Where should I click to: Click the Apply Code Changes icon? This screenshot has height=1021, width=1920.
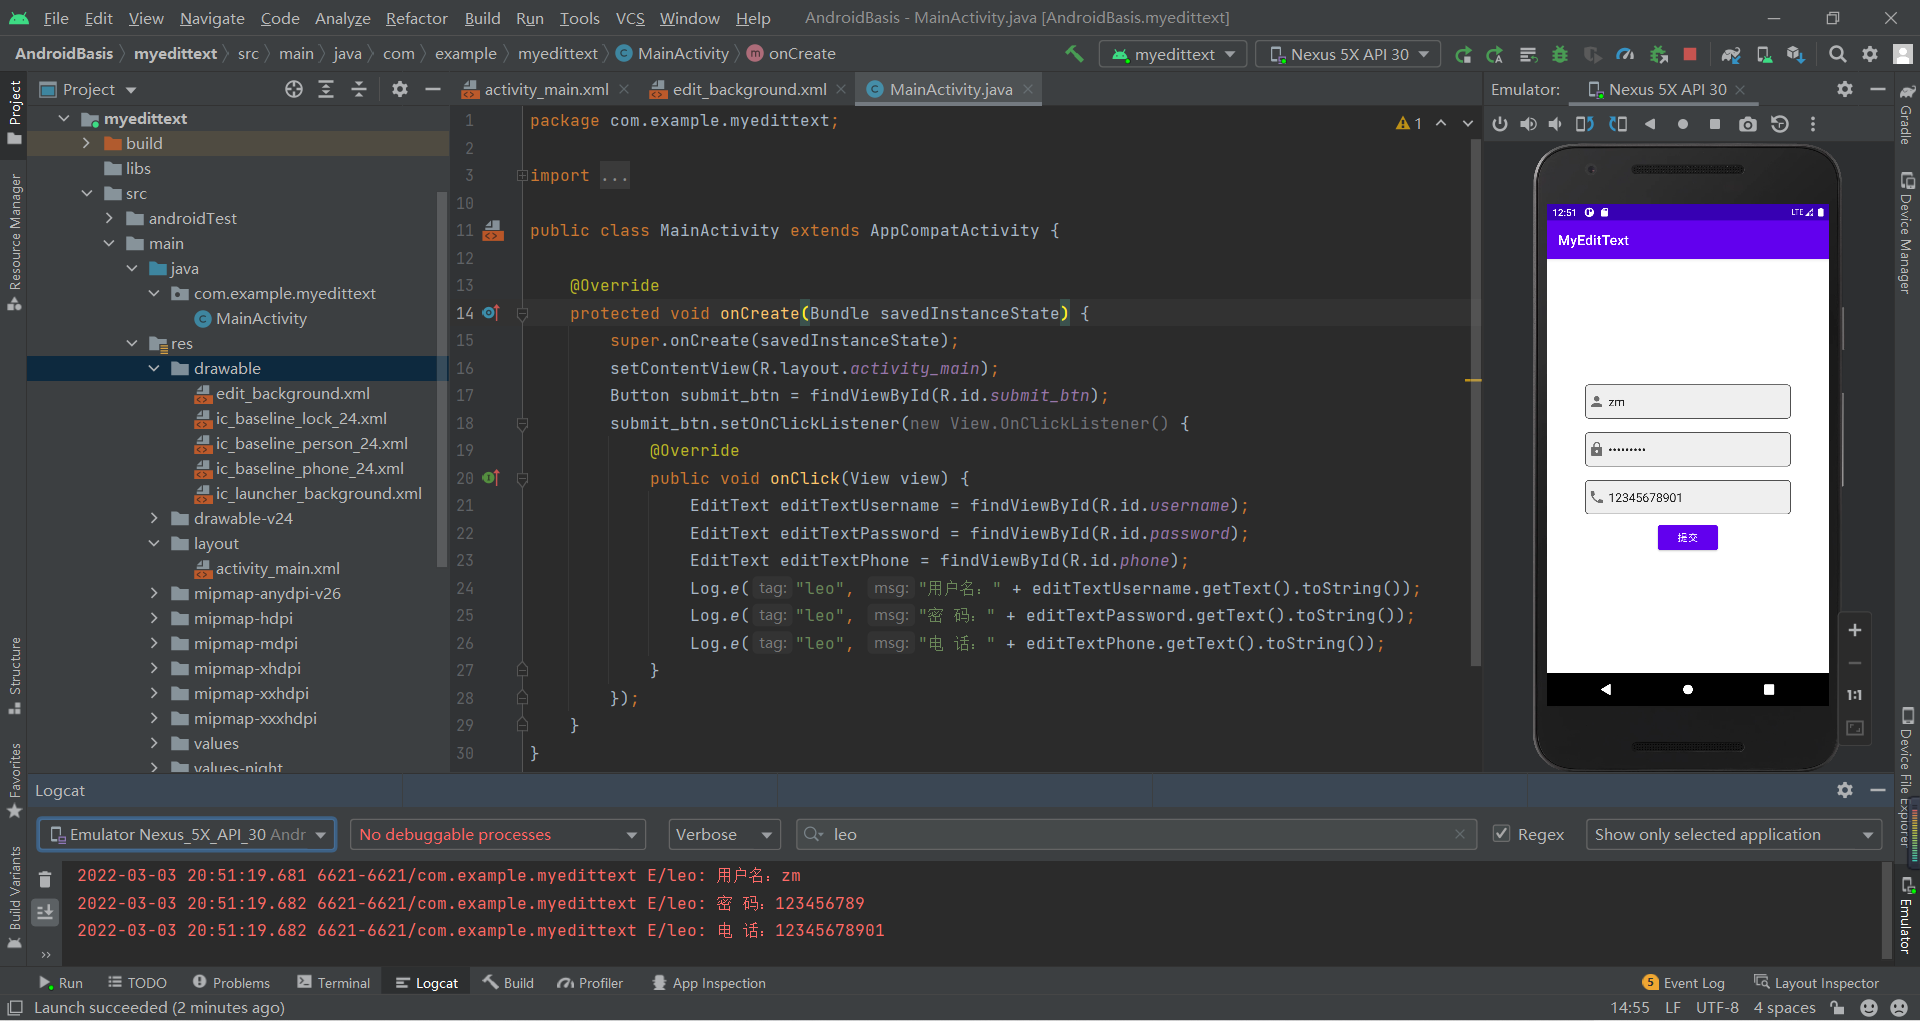tap(1528, 54)
